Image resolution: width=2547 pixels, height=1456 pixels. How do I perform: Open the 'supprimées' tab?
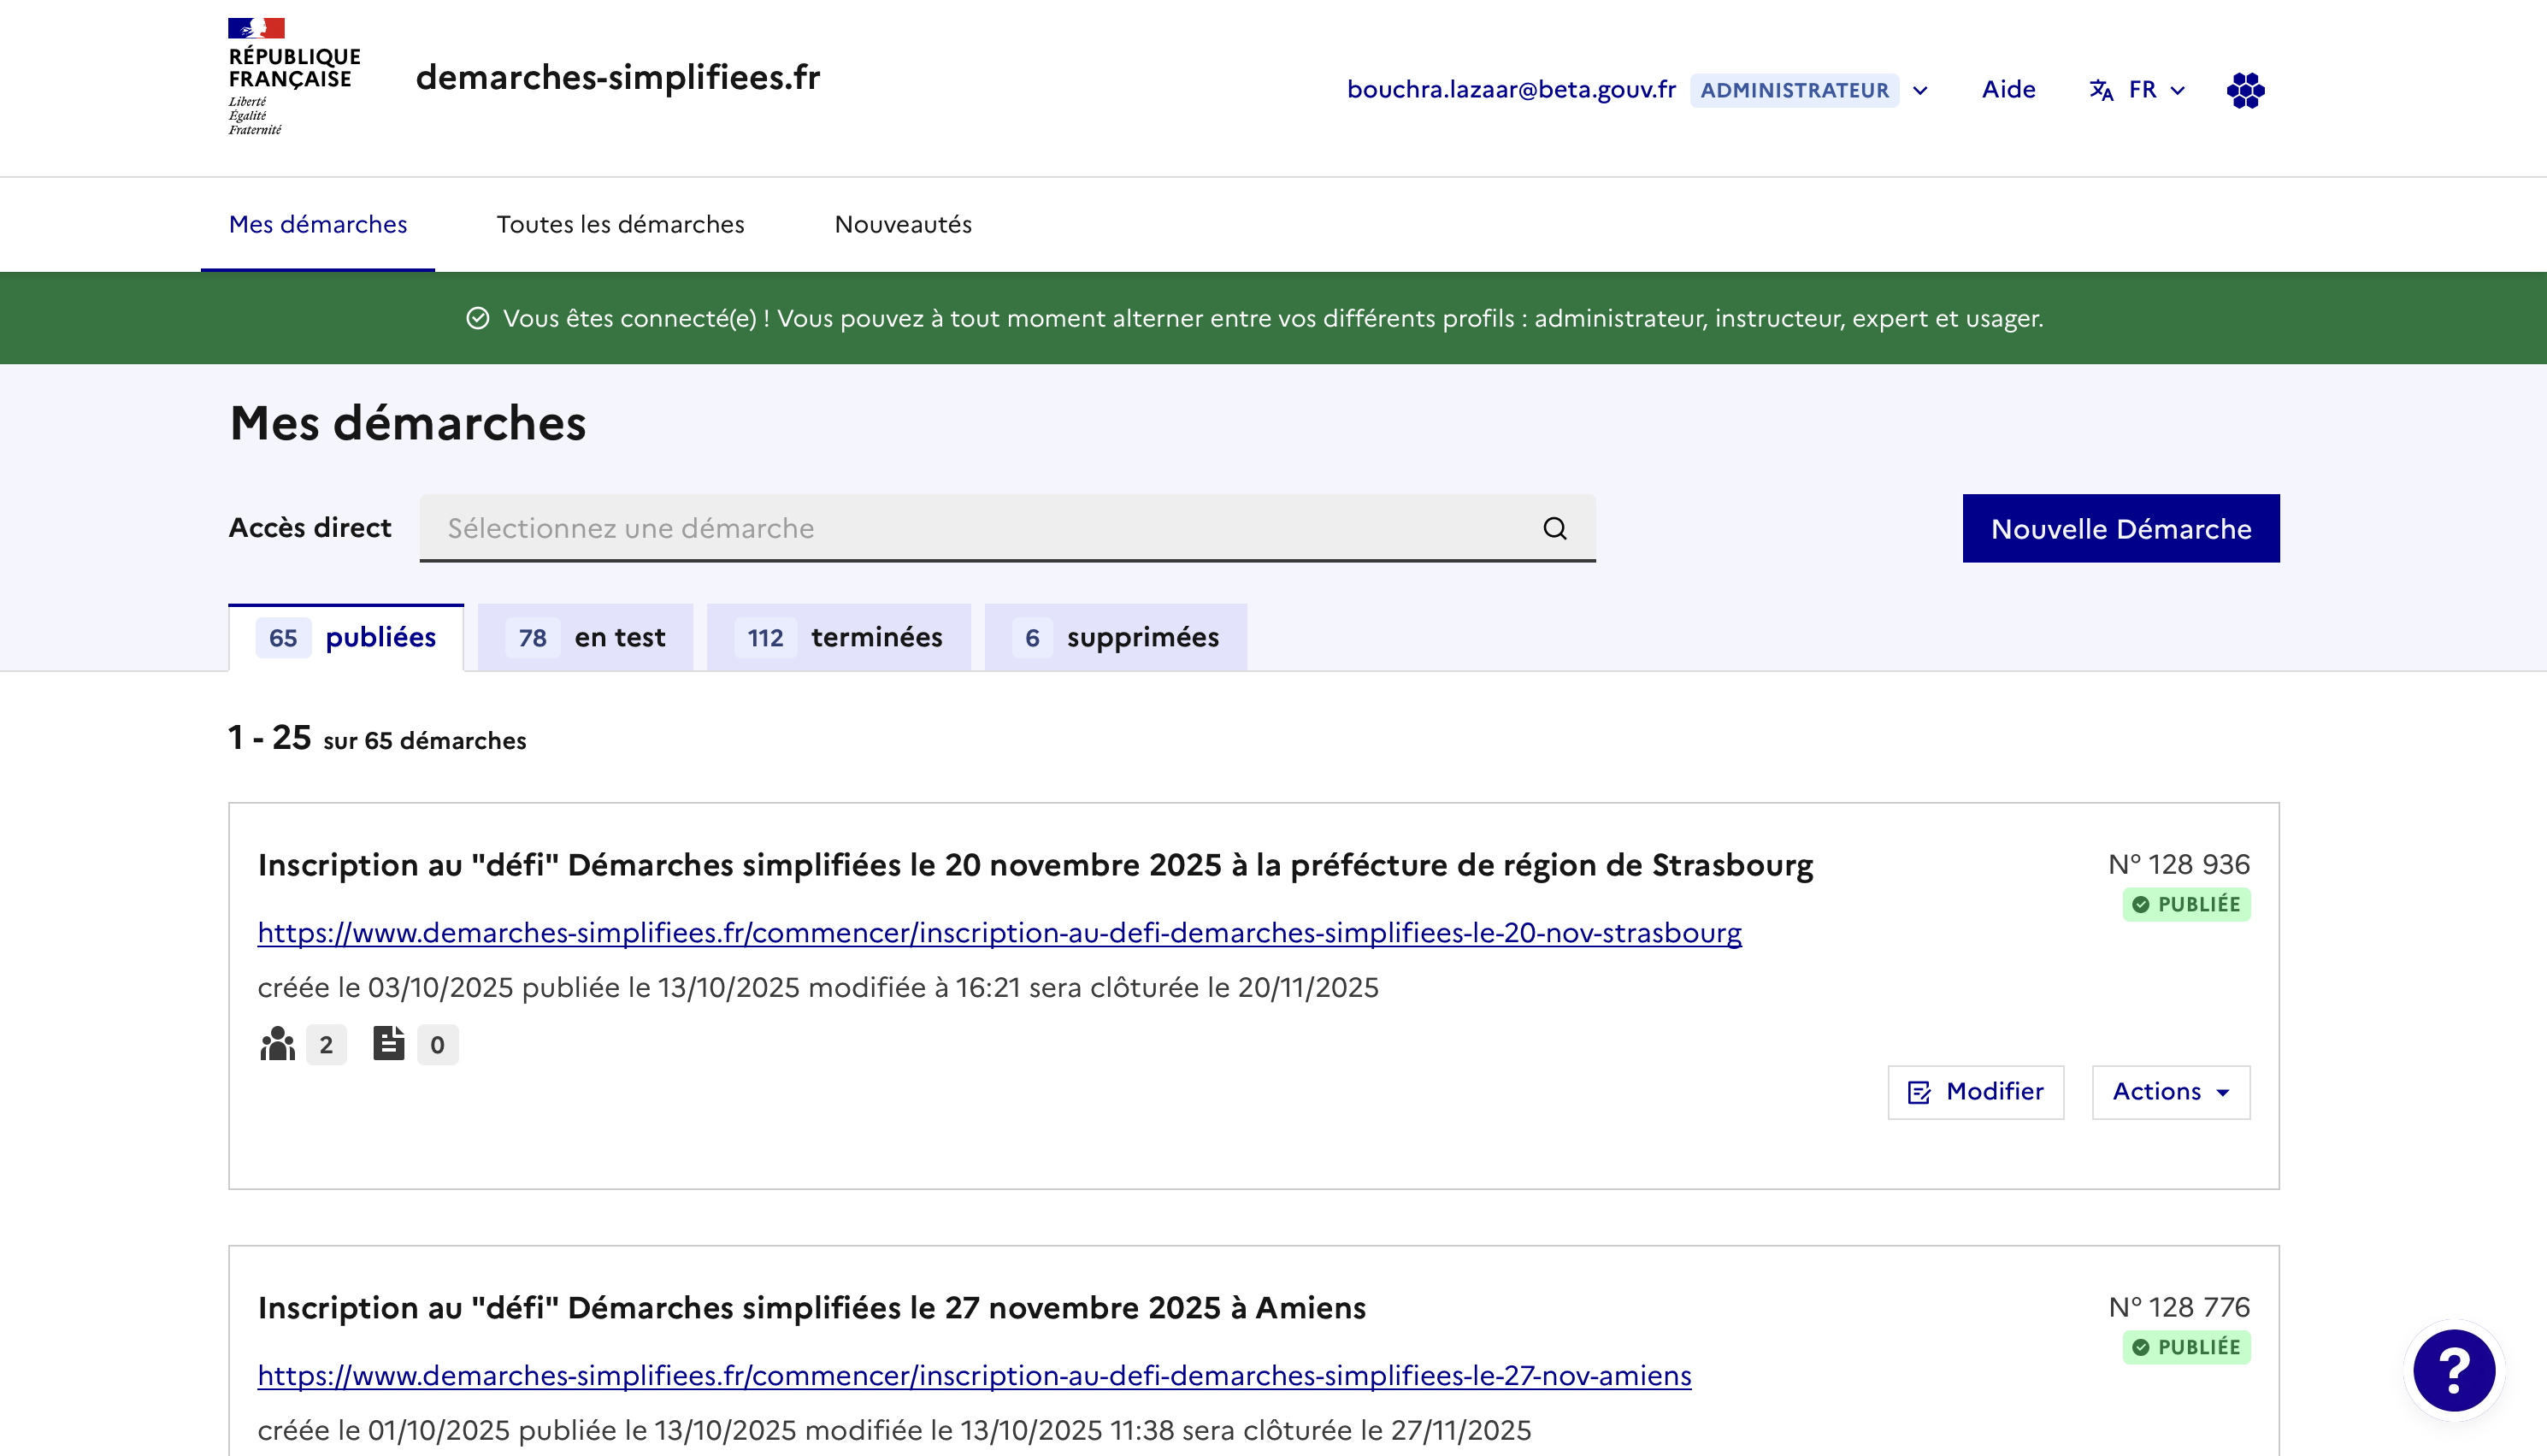1116,638
